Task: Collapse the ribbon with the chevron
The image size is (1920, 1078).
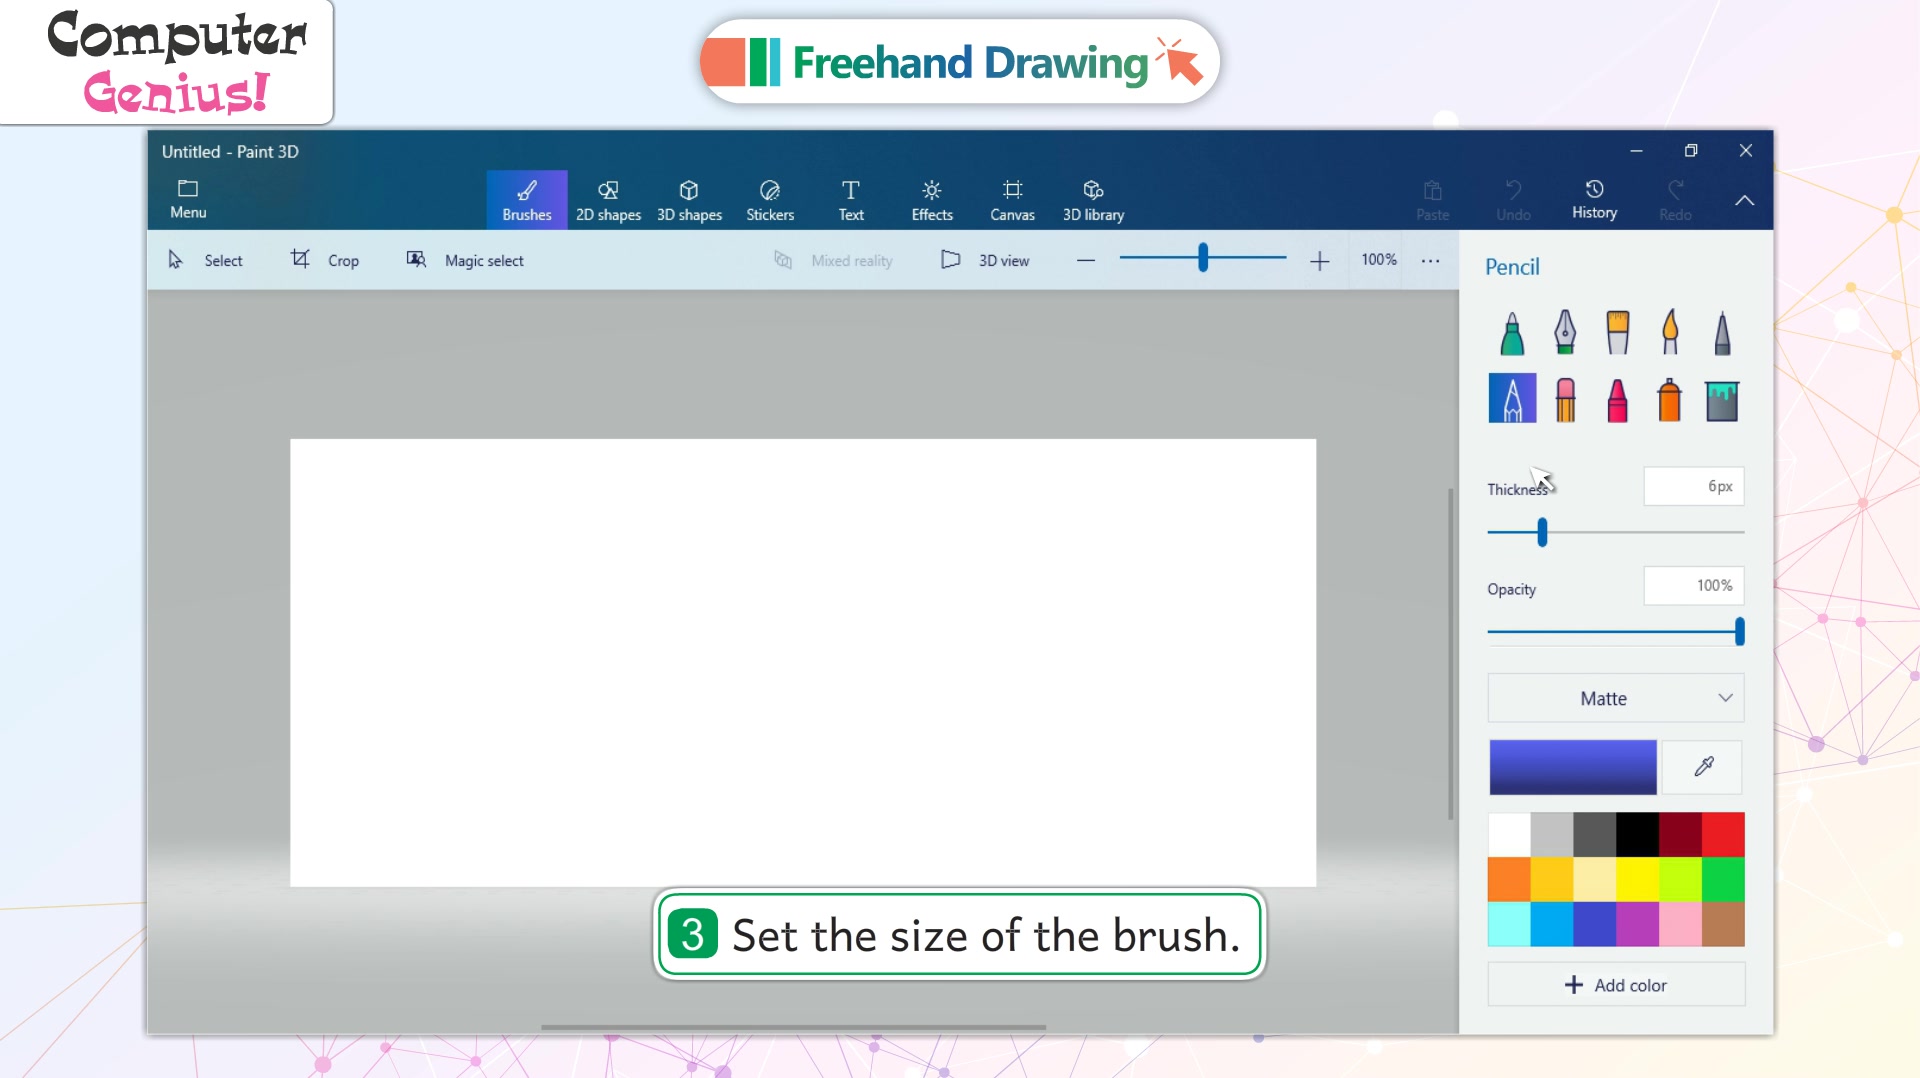Action: coord(1744,200)
